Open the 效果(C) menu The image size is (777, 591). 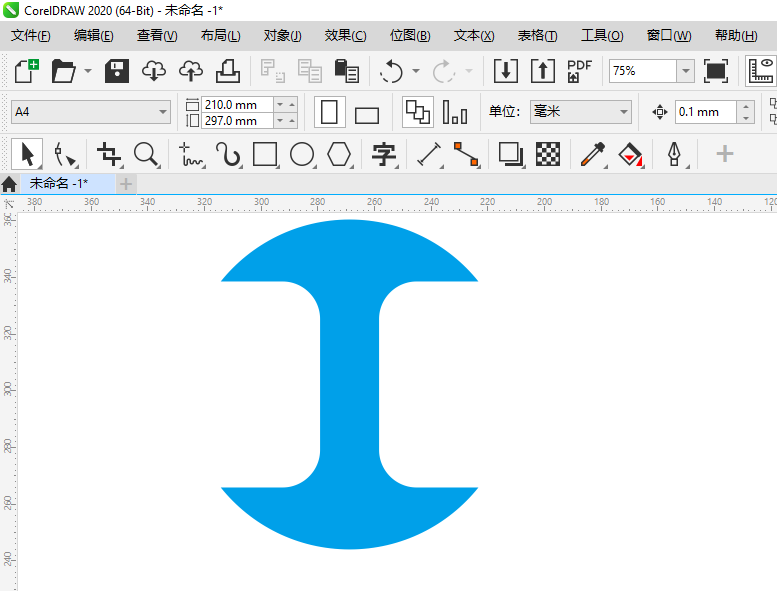point(345,36)
